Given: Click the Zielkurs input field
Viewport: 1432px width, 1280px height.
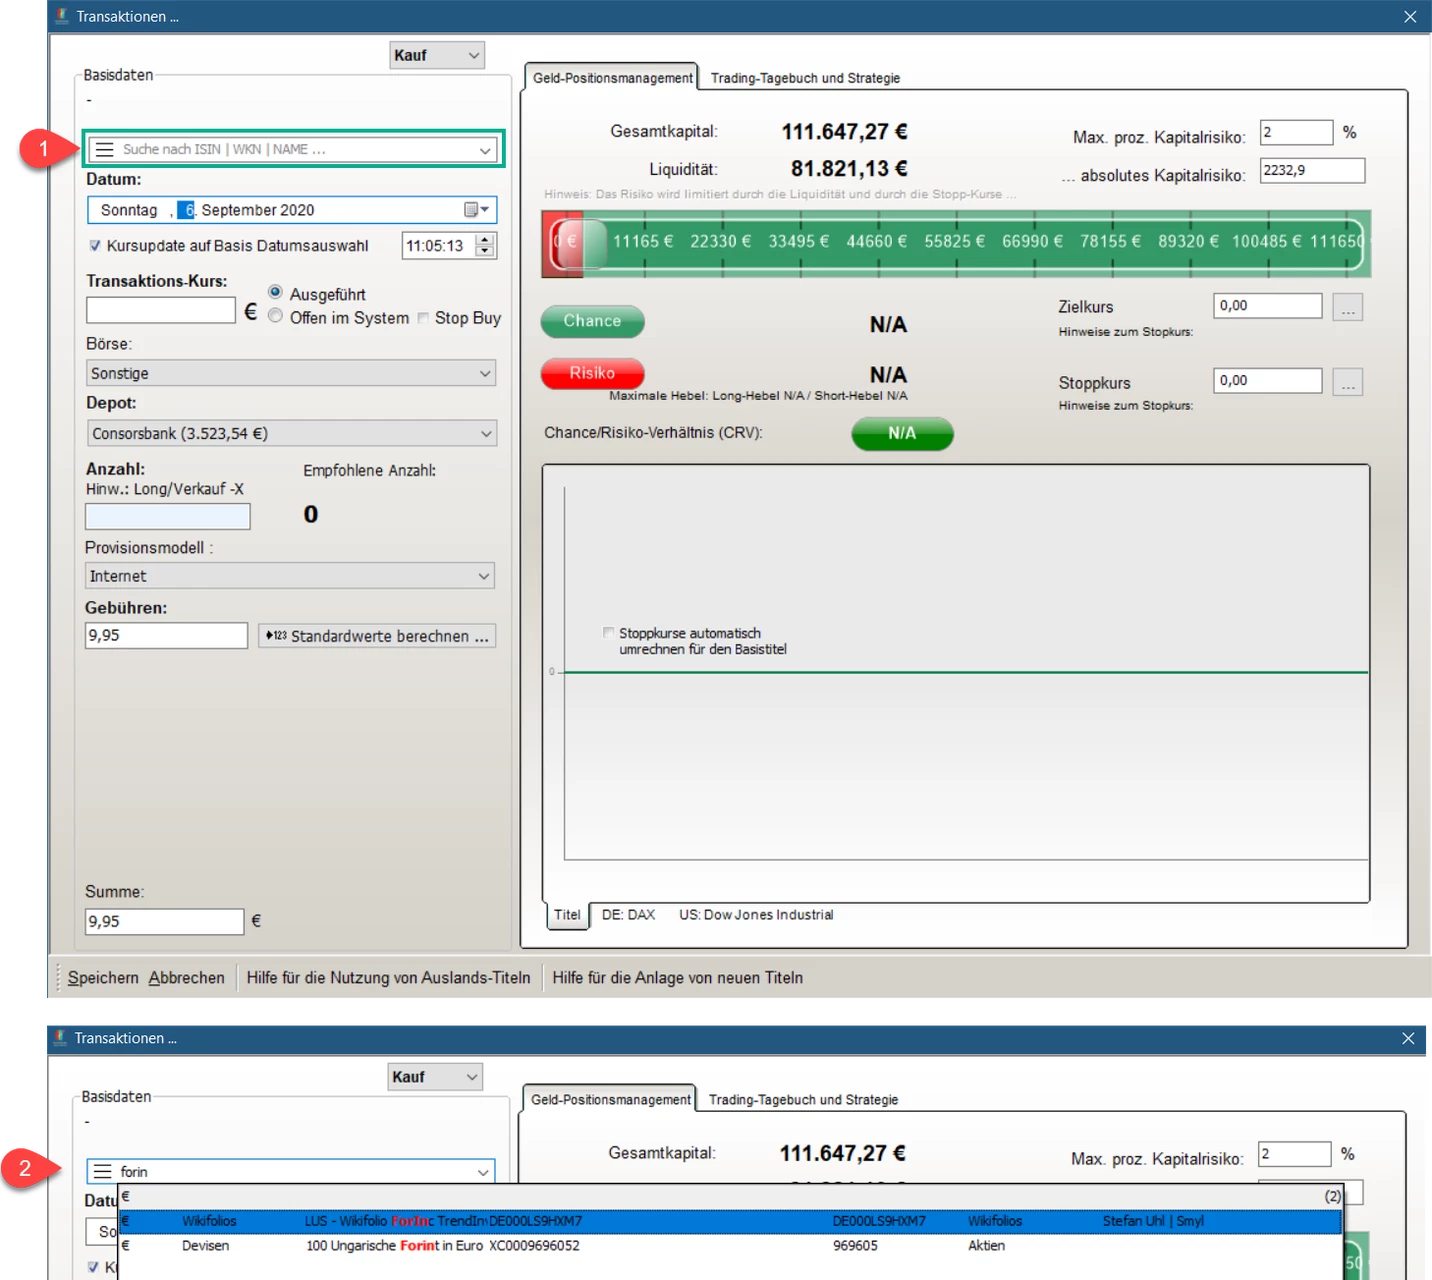Looking at the screenshot, I should [1268, 306].
